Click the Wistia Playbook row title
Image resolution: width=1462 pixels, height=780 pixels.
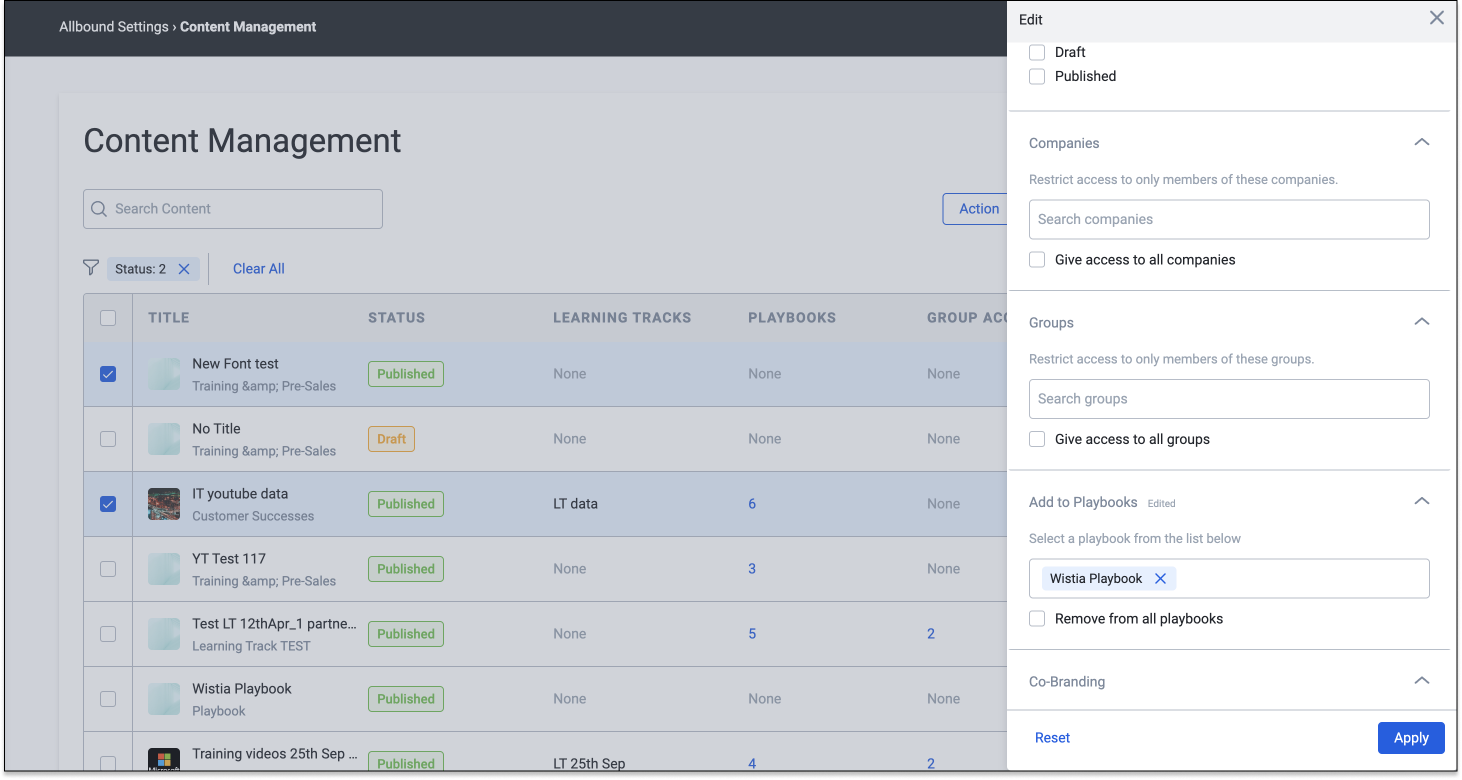[x=242, y=689]
